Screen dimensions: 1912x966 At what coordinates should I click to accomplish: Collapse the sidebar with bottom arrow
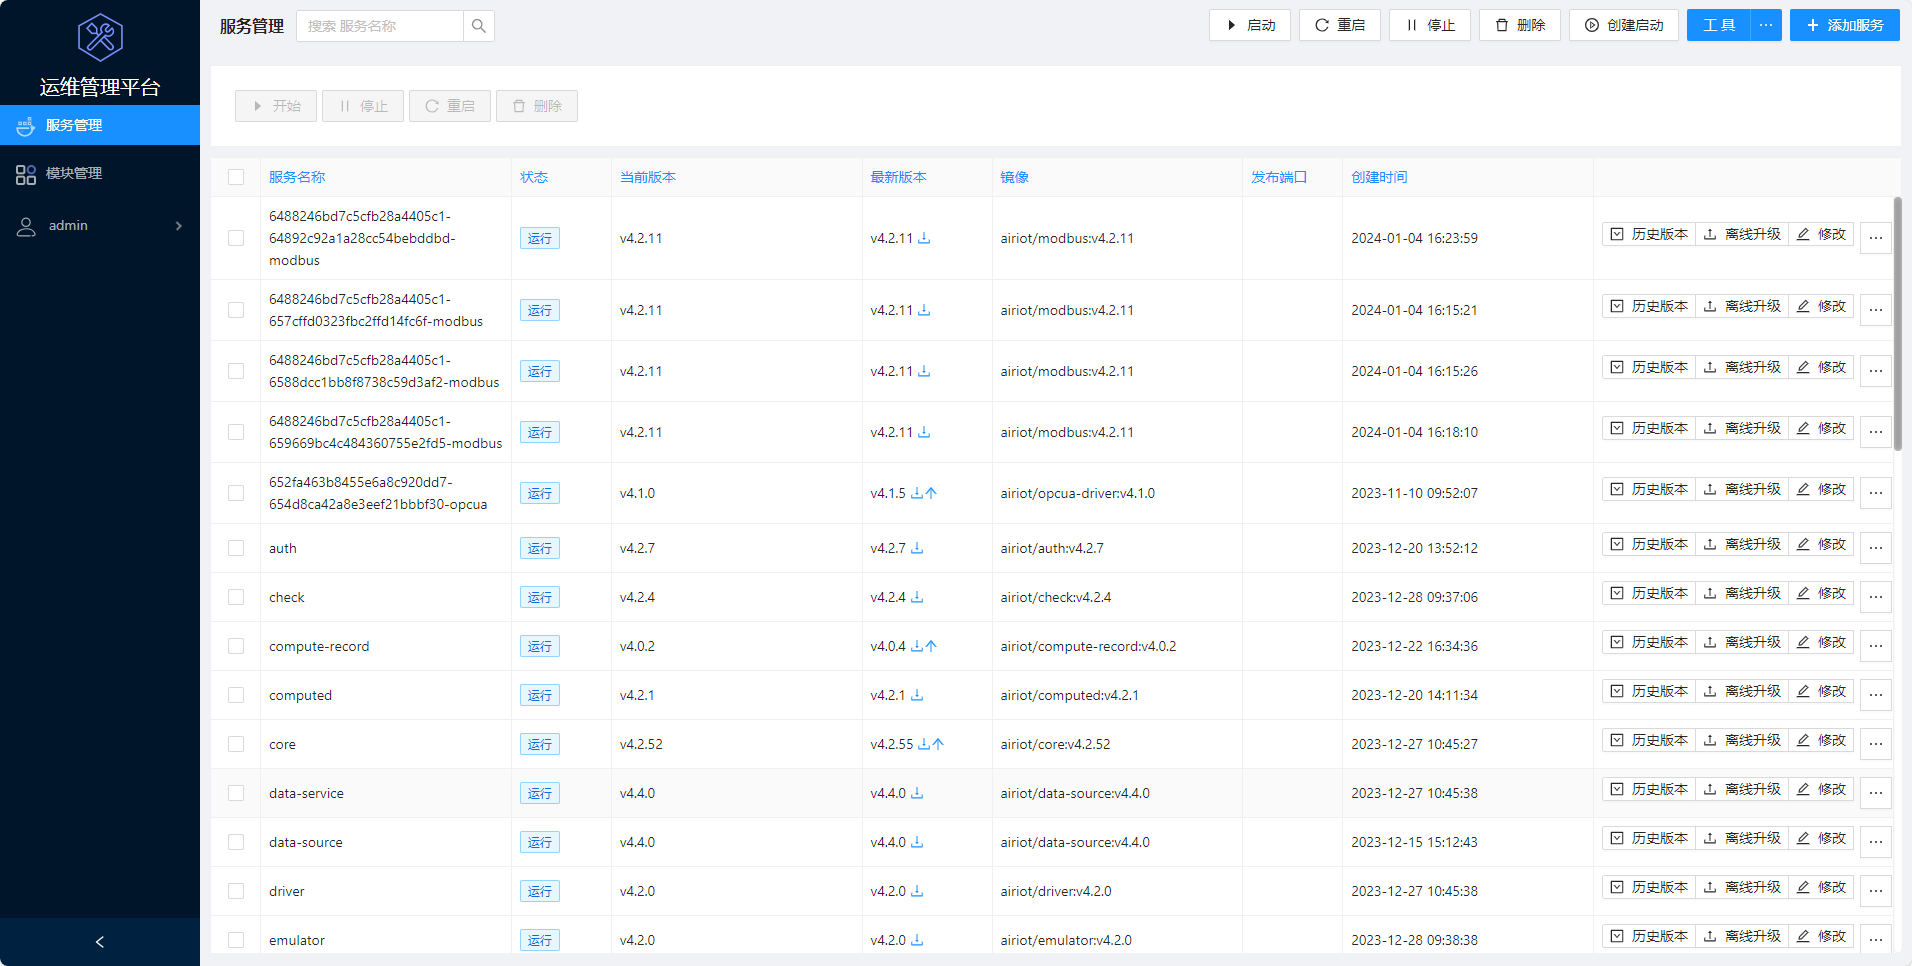tap(100, 942)
